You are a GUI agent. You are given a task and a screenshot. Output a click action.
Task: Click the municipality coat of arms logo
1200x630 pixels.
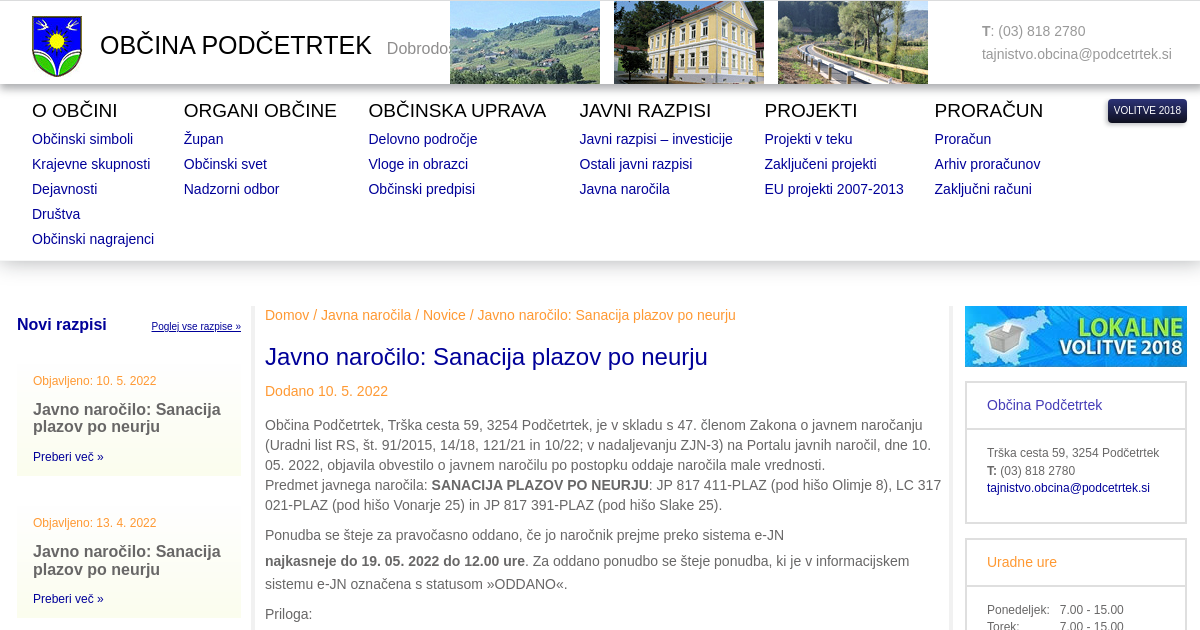57,46
